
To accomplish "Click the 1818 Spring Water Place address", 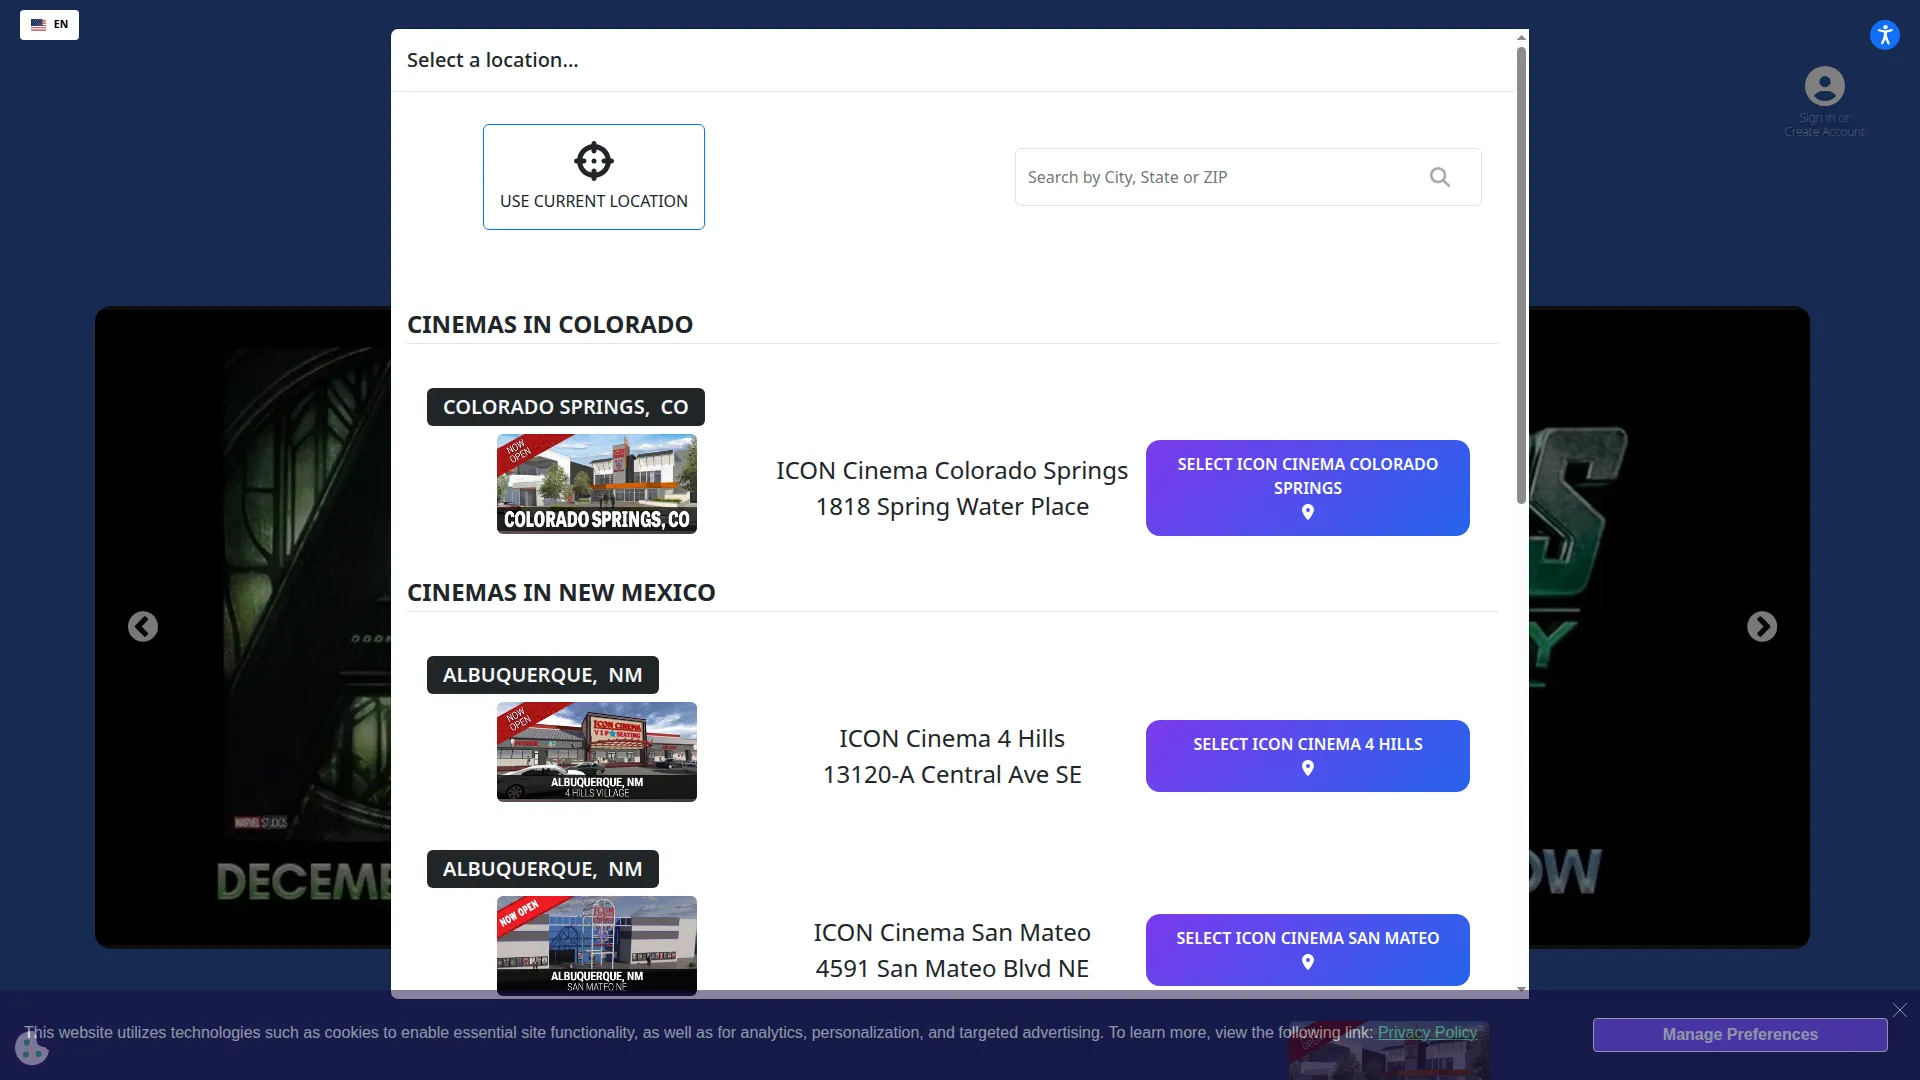I will click(952, 507).
